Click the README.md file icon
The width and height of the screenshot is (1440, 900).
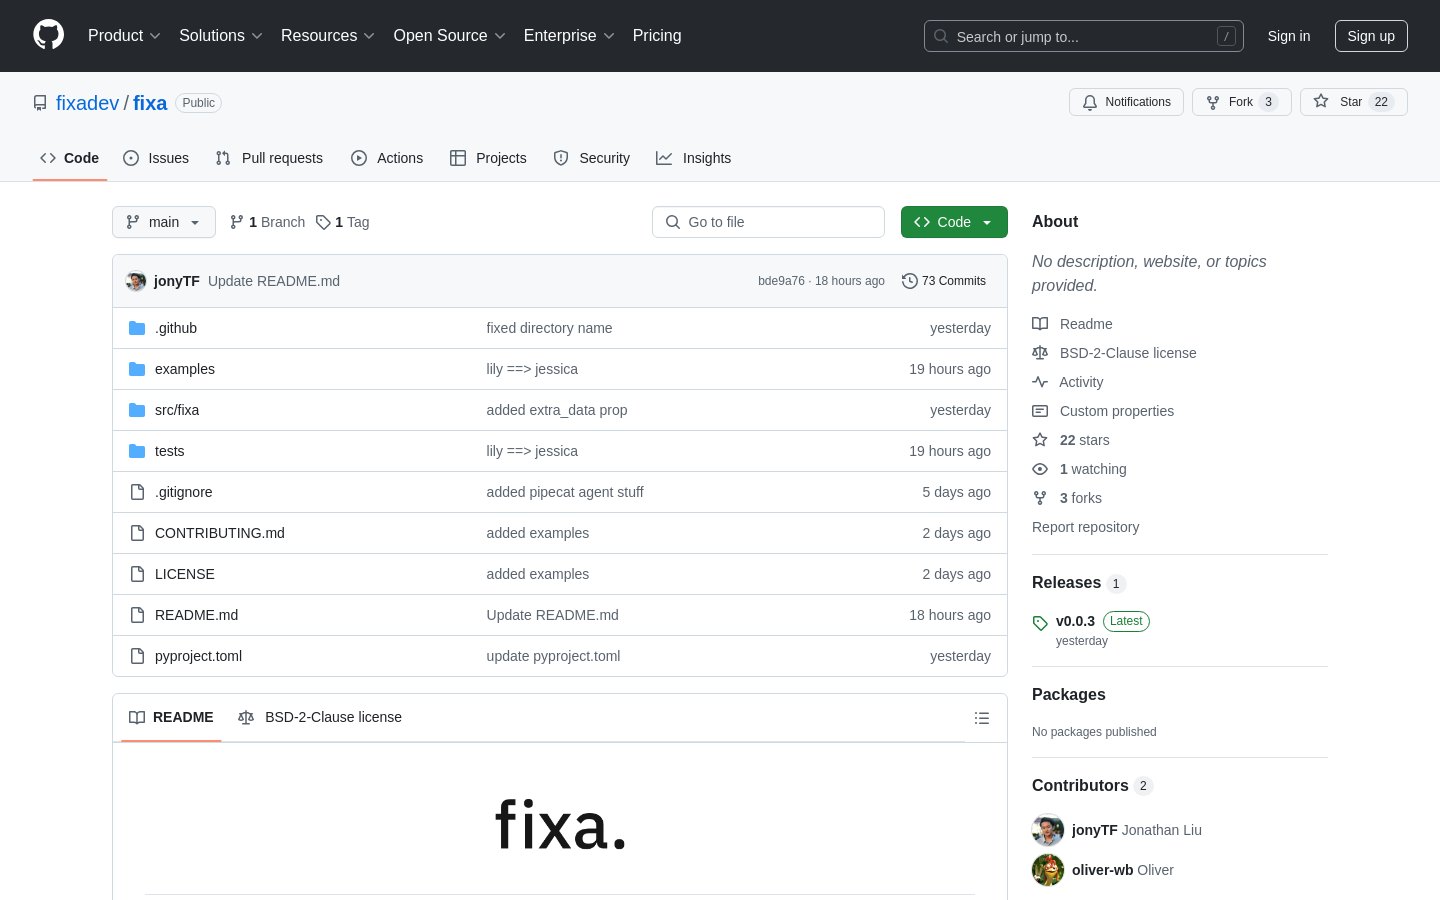137,615
